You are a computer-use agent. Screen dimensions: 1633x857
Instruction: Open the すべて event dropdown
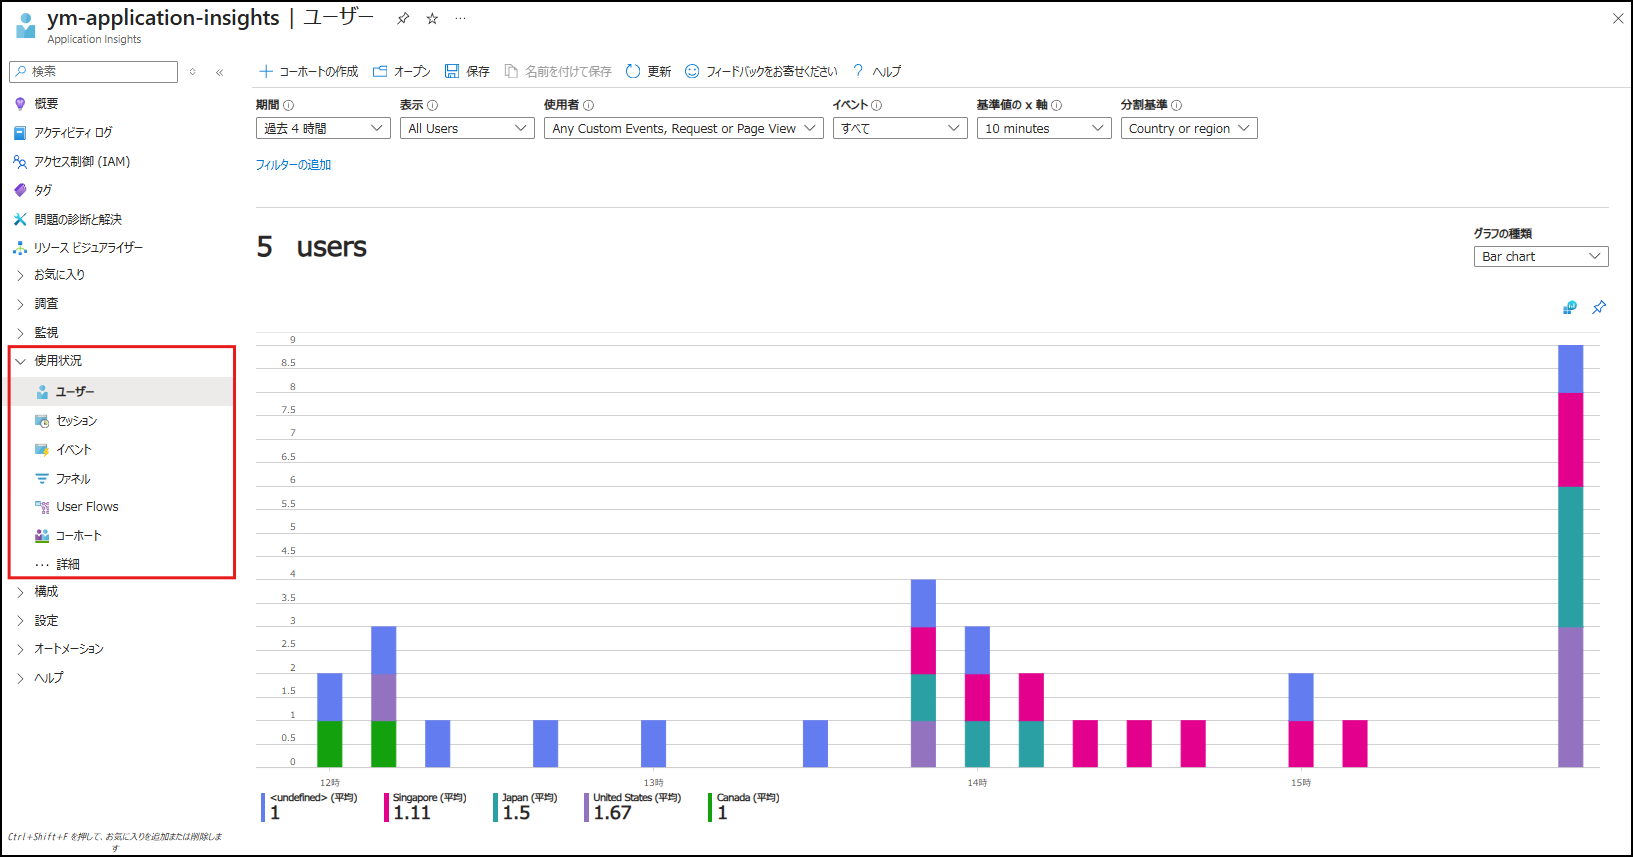[900, 129]
